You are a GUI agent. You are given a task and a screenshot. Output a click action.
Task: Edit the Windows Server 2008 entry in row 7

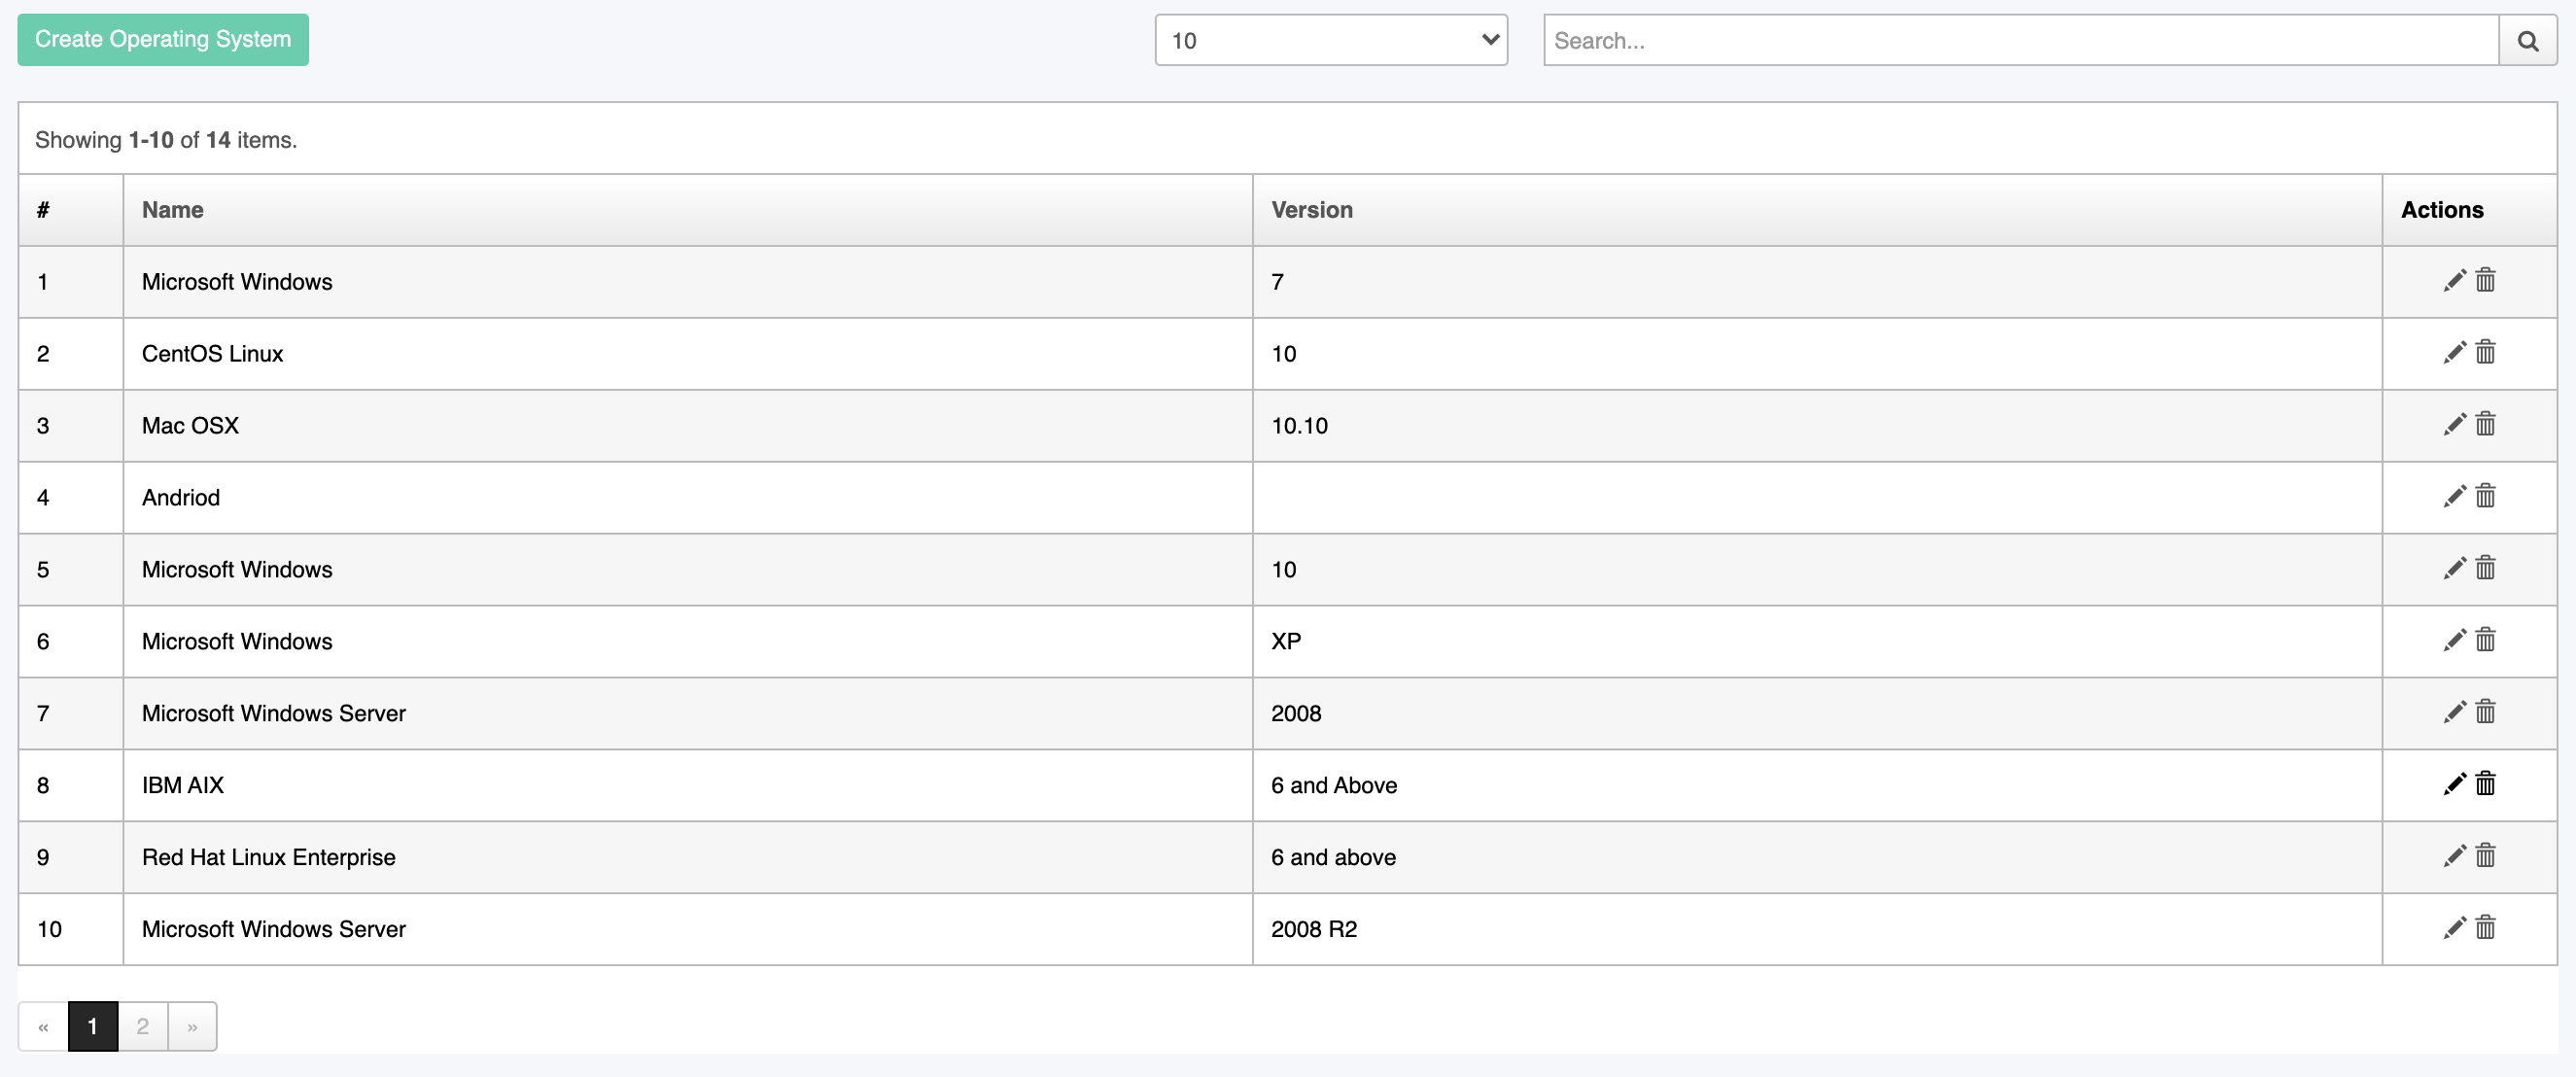click(2454, 713)
